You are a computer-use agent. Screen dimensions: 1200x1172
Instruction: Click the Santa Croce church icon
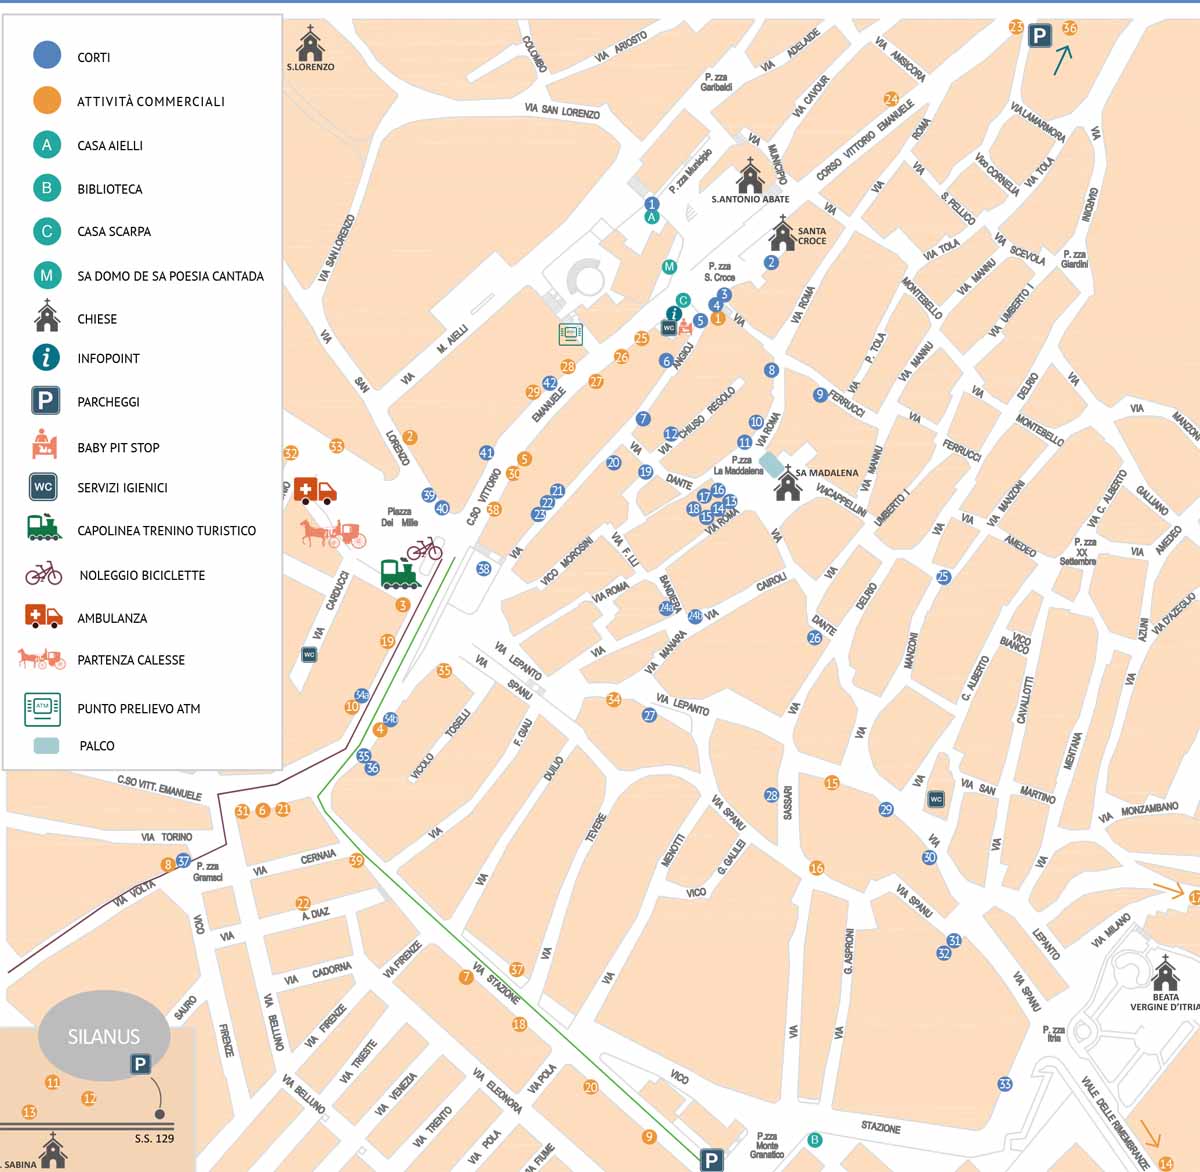(x=782, y=234)
